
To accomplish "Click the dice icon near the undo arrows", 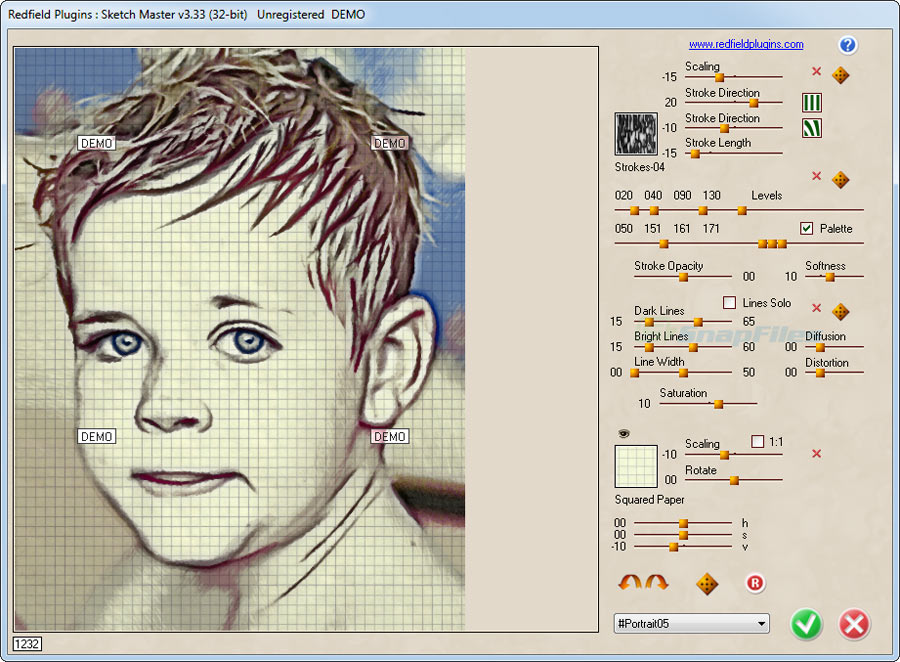I will (x=706, y=583).
